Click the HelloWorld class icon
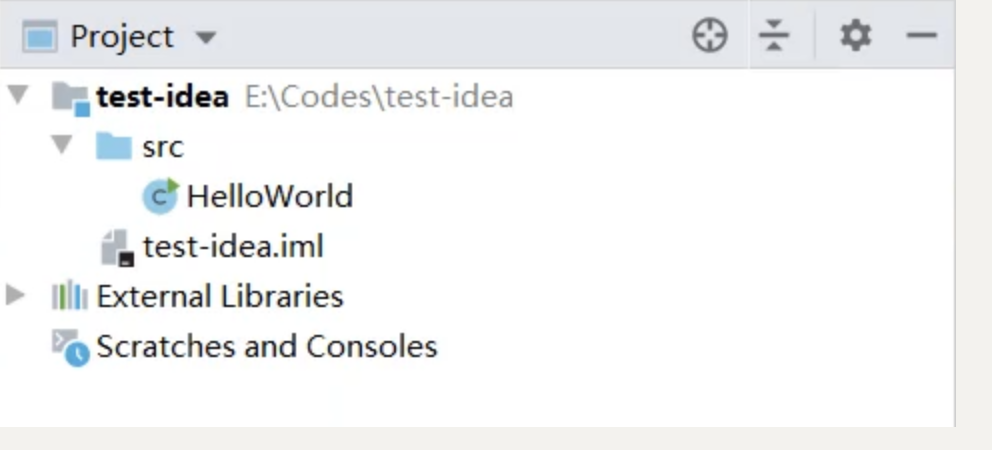Viewport: 992px width, 450px height. (x=161, y=196)
